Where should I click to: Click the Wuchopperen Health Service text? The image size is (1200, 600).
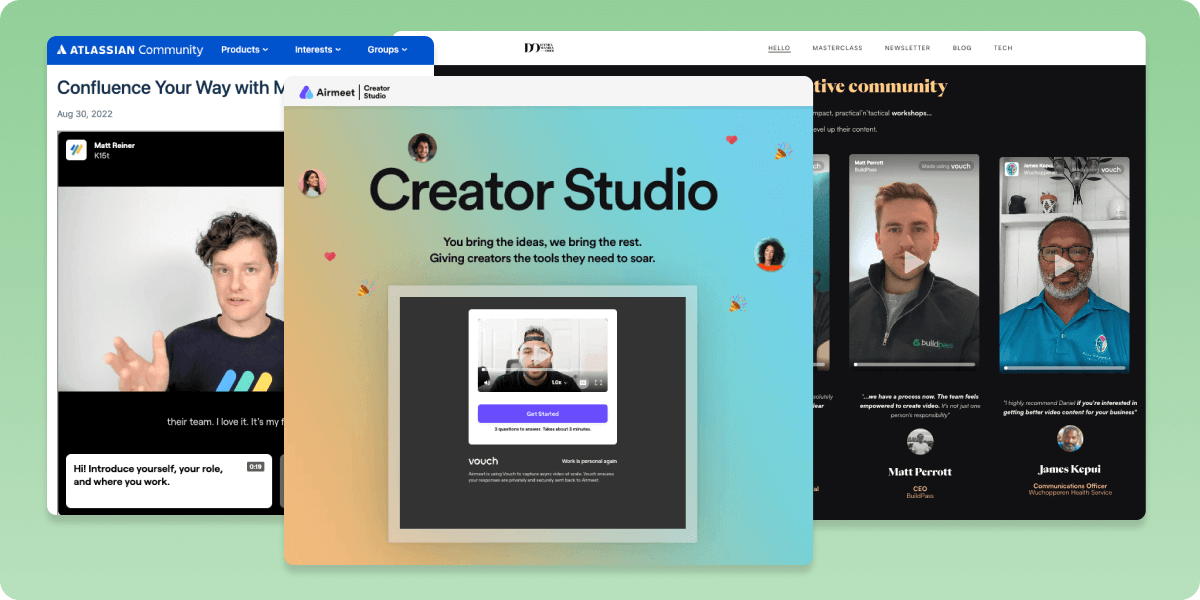tap(1070, 493)
